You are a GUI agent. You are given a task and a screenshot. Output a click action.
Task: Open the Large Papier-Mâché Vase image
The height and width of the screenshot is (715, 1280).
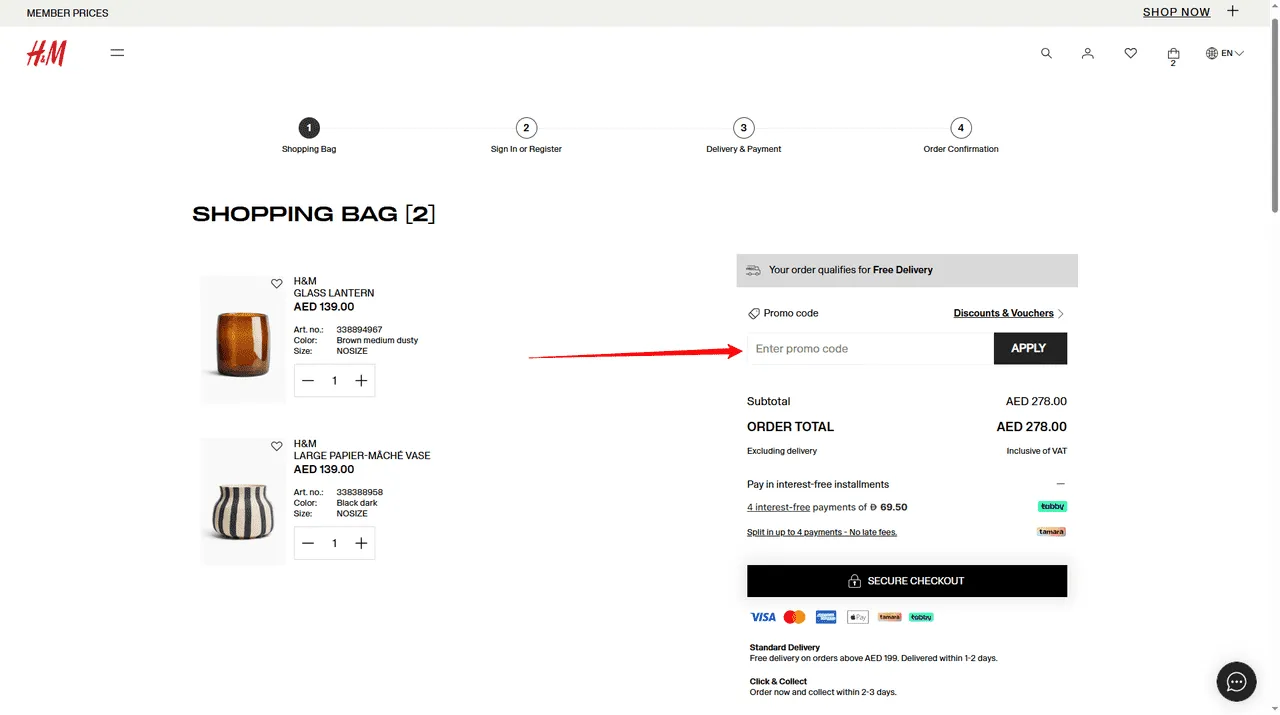pyautogui.click(x=243, y=502)
